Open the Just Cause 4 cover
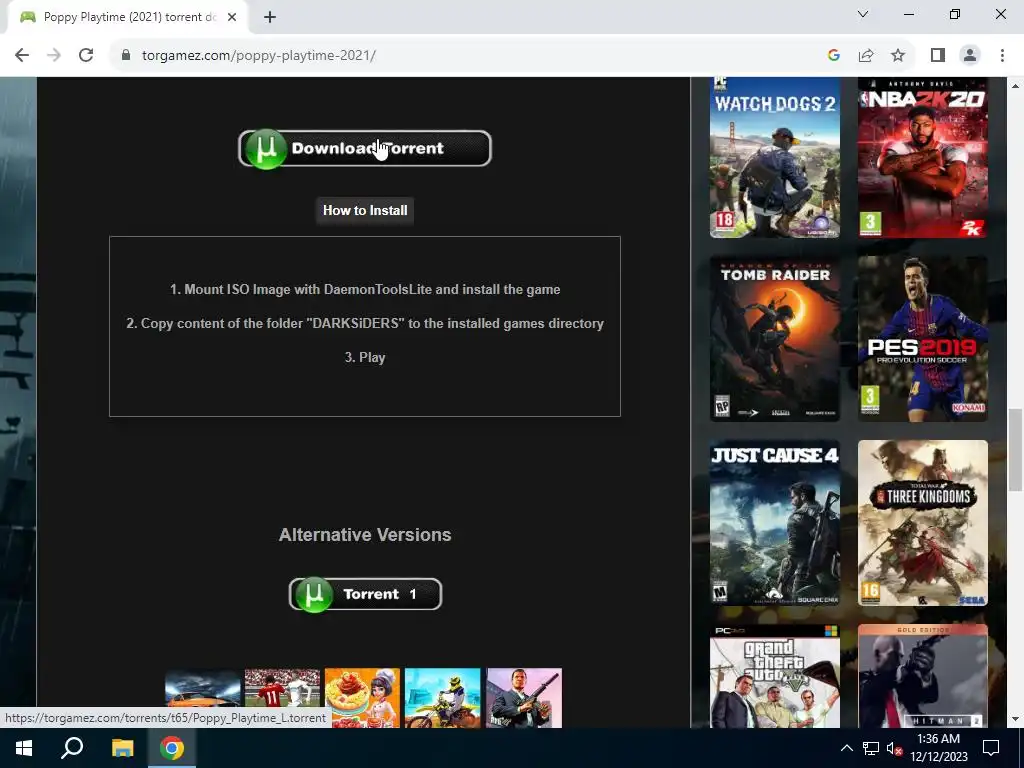This screenshot has height=768, width=1024. pos(775,523)
